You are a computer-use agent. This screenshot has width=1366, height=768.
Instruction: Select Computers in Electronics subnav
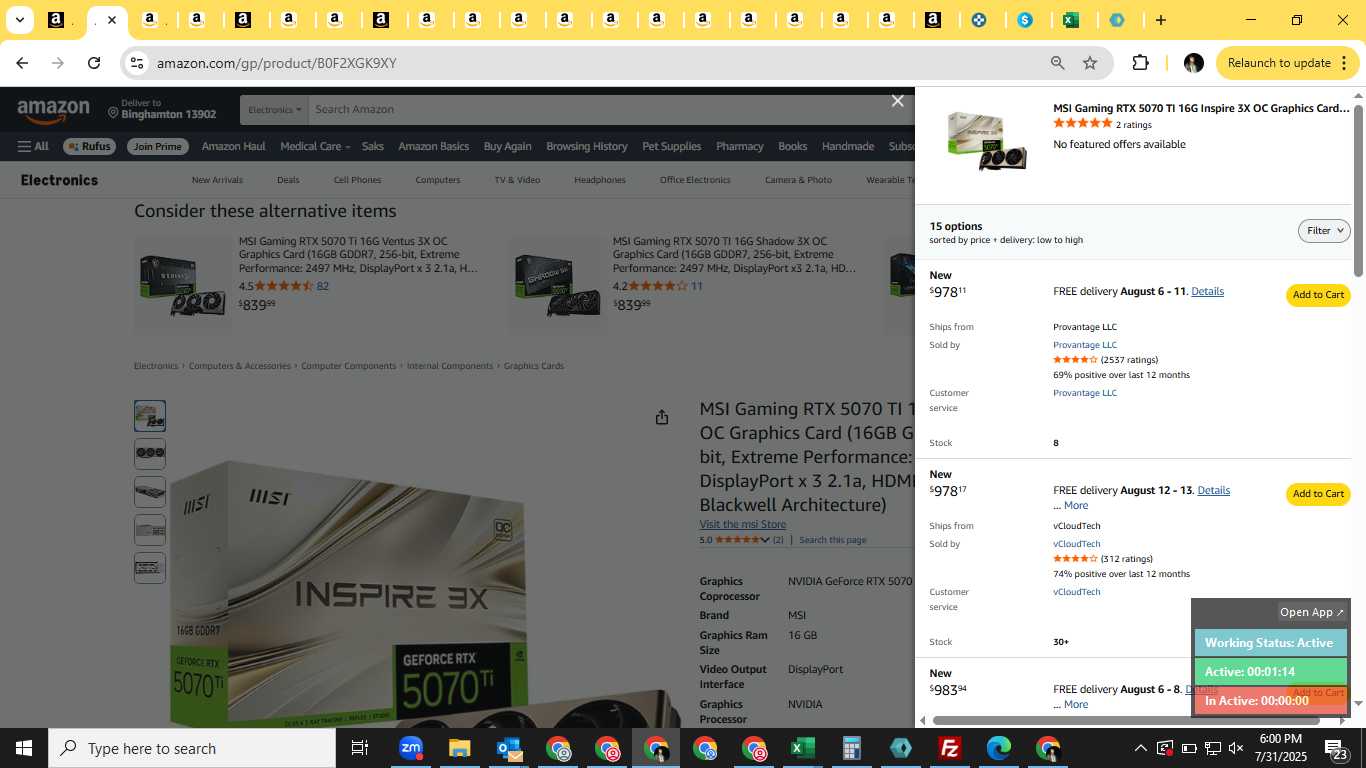click(x=438, y=180)
